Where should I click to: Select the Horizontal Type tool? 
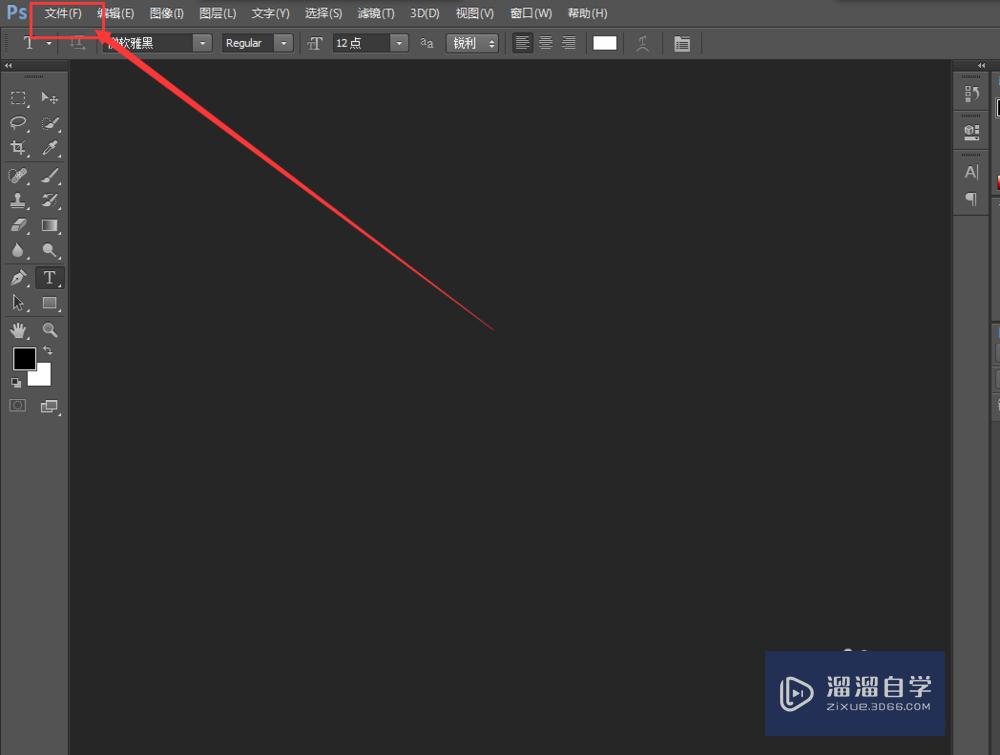[50, 277]
